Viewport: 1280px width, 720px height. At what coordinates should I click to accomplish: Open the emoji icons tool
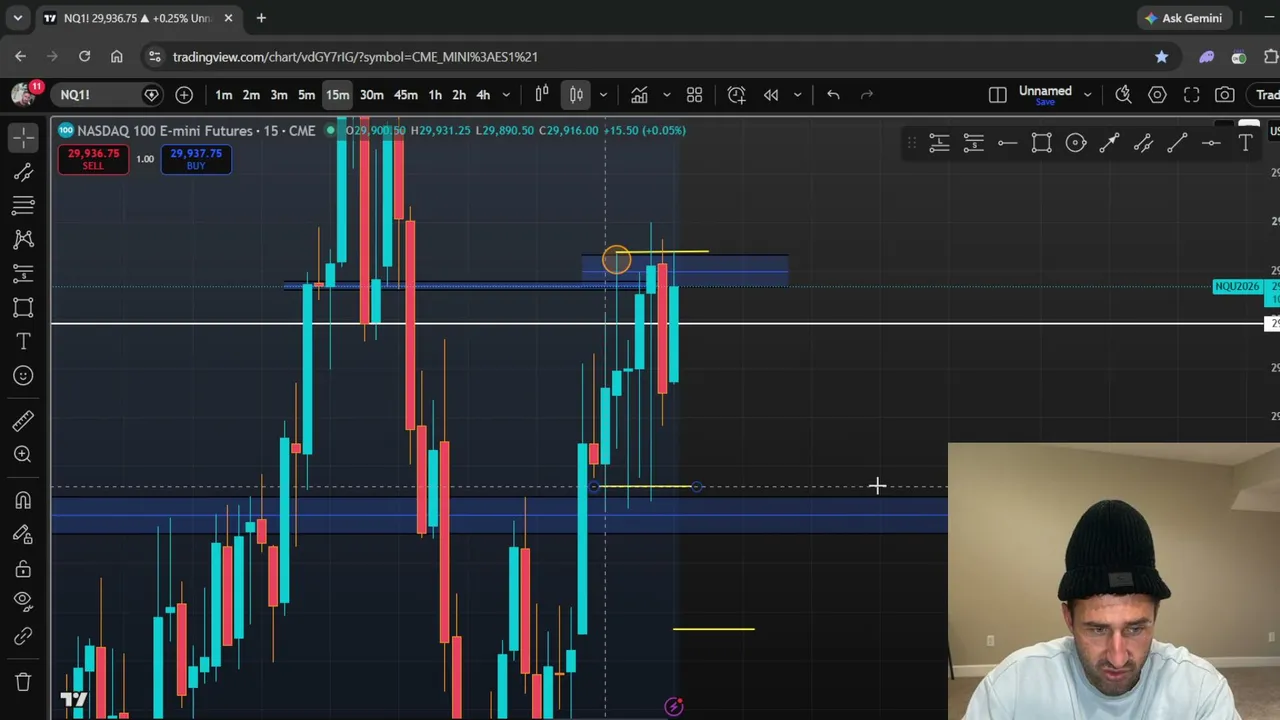point(23,375)
